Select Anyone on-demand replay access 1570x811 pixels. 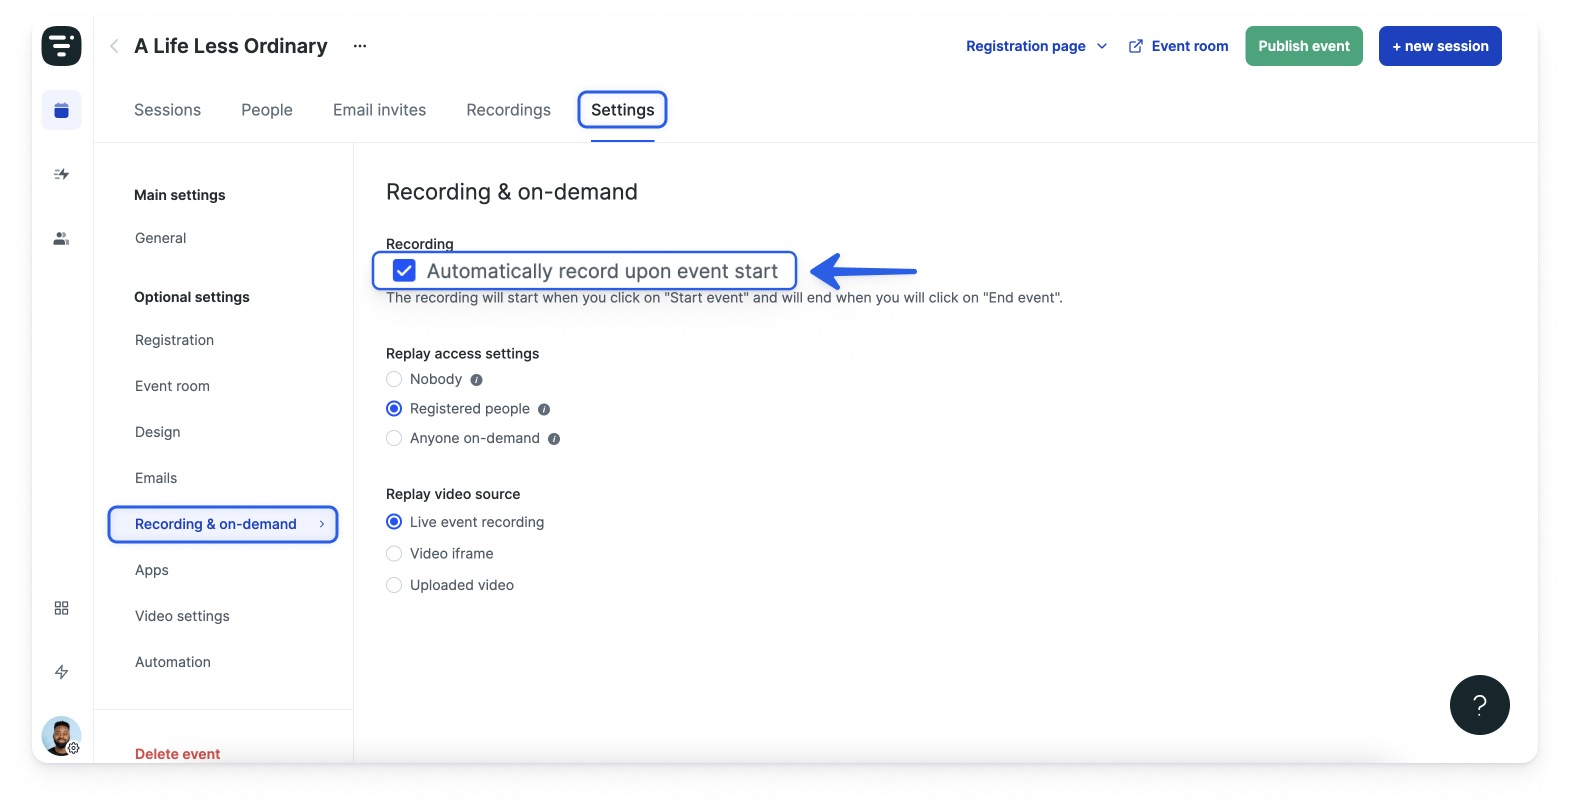[x=394, y=438]
